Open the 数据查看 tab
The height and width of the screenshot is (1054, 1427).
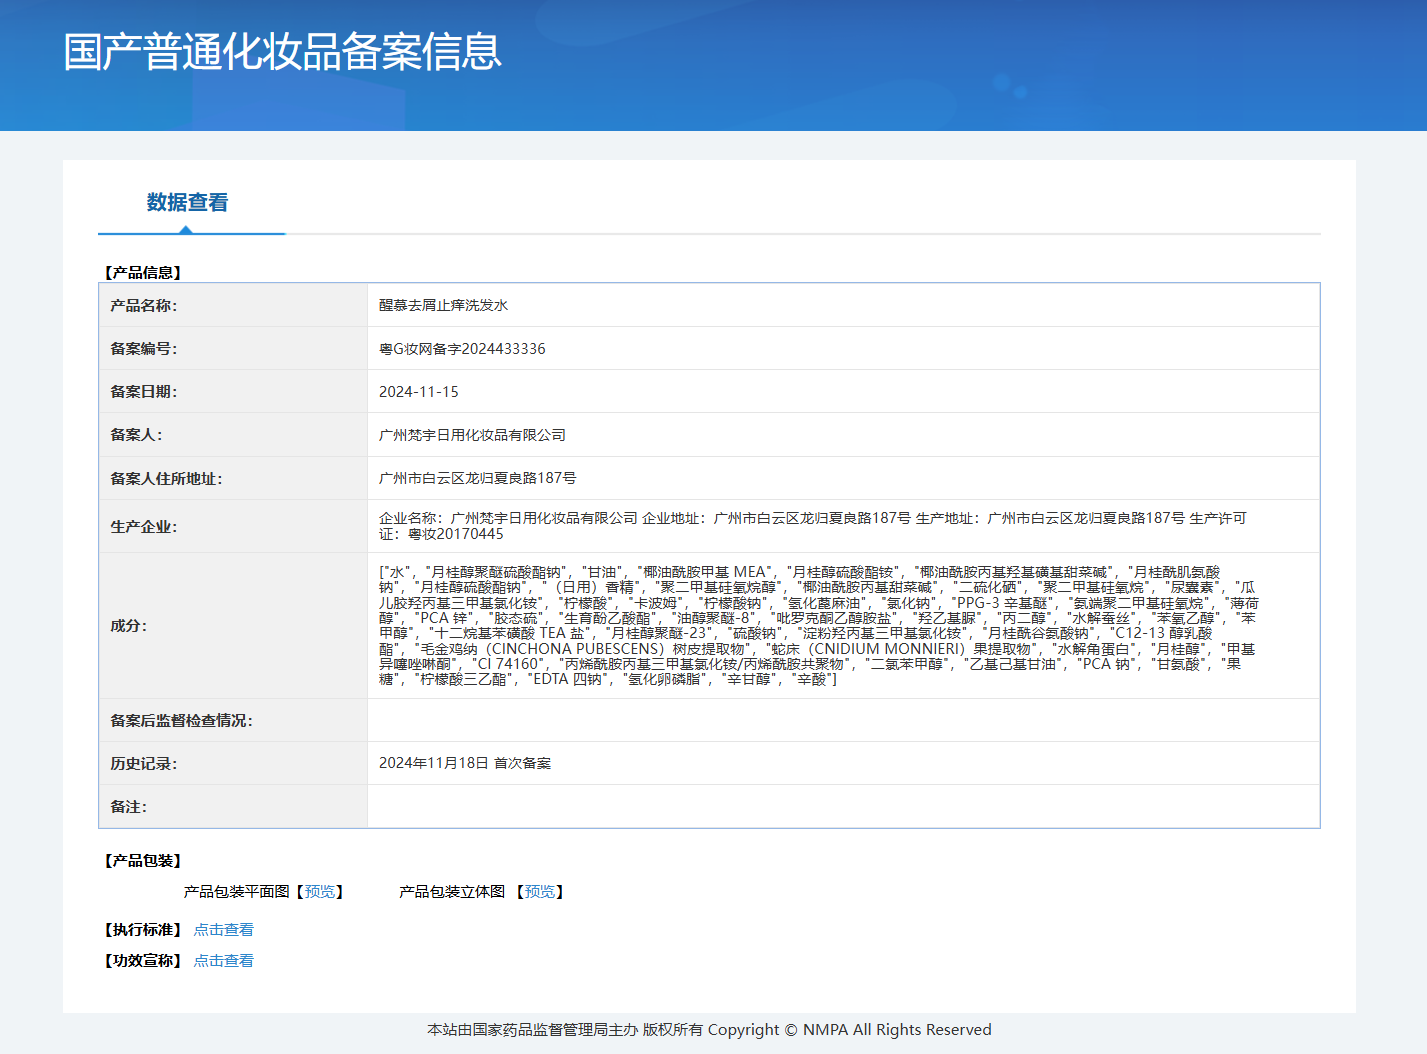point(187,203)
